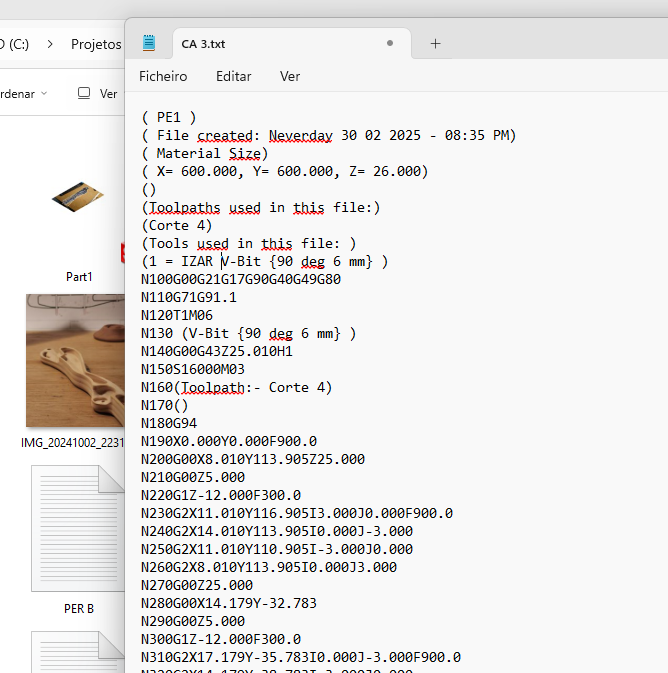
Task: Click the unsaved-changes dot on CA 3.txt tab
Action: pyautogui.click(x=389, y=43)
